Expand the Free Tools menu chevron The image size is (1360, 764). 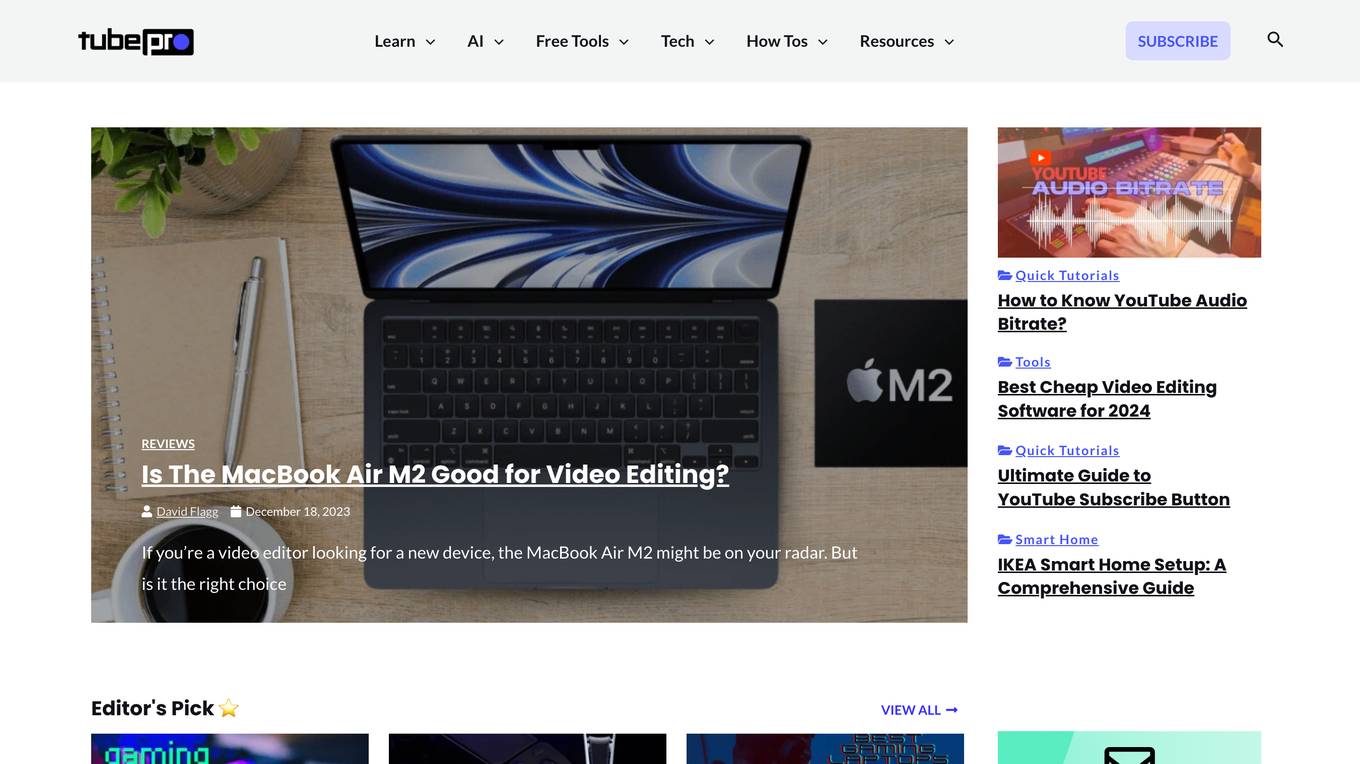coord(624,42)
